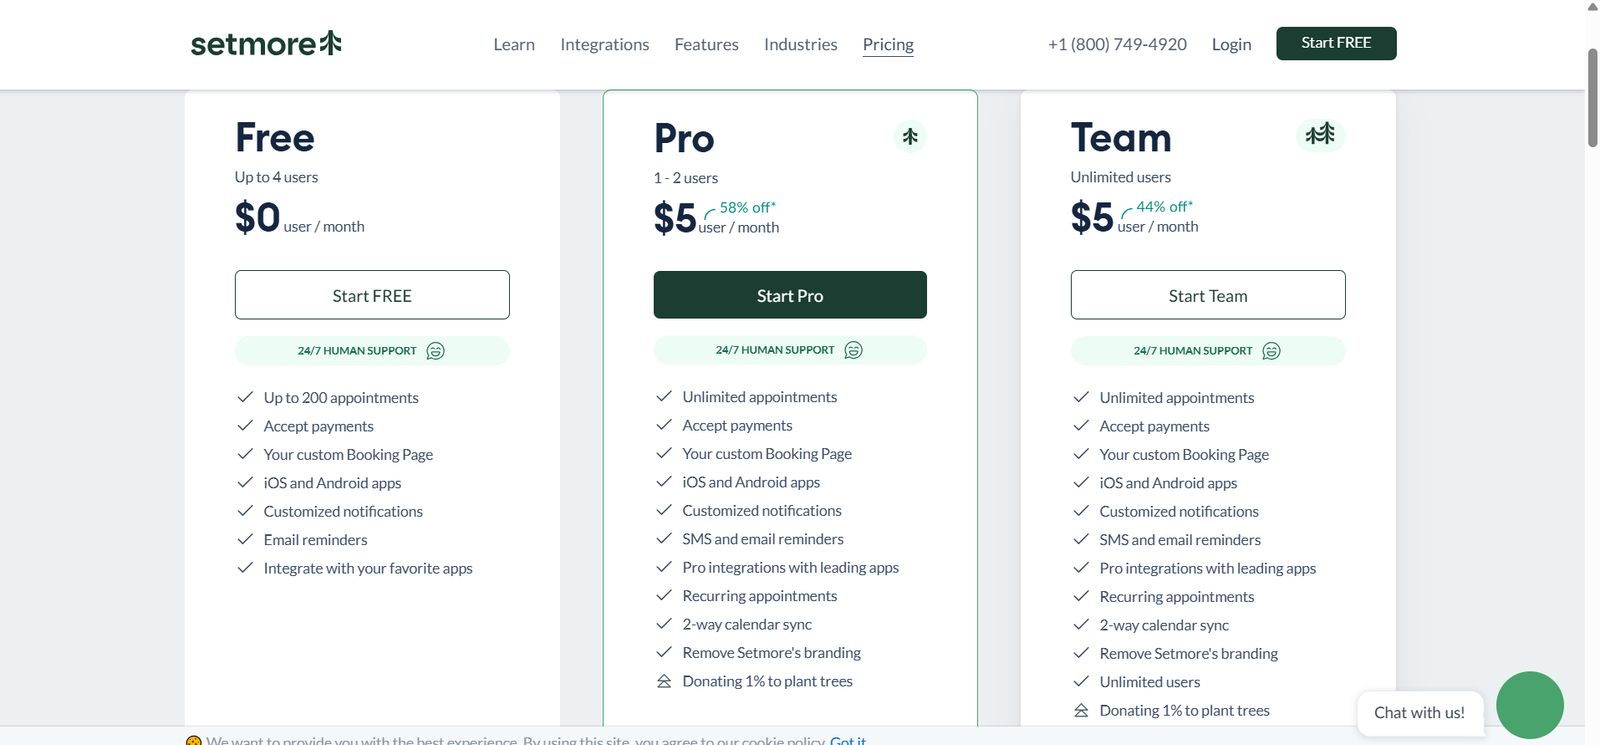
Task: Open the Learn menu
Action: click(x=514, y=44)
